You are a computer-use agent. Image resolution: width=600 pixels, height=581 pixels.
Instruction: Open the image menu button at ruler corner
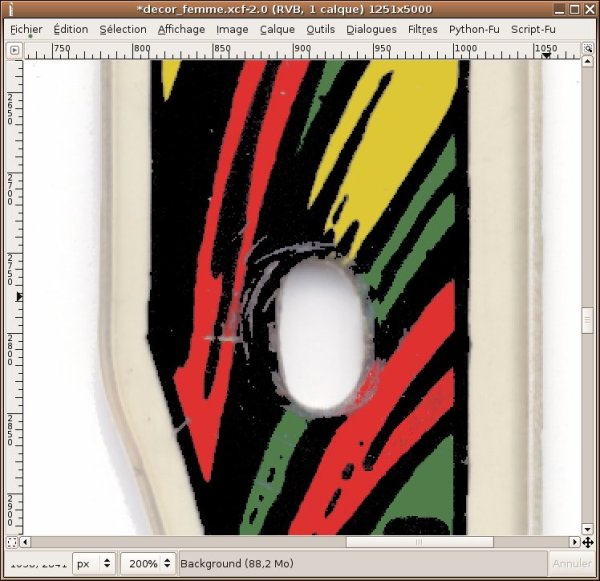[x=14, y=49]
